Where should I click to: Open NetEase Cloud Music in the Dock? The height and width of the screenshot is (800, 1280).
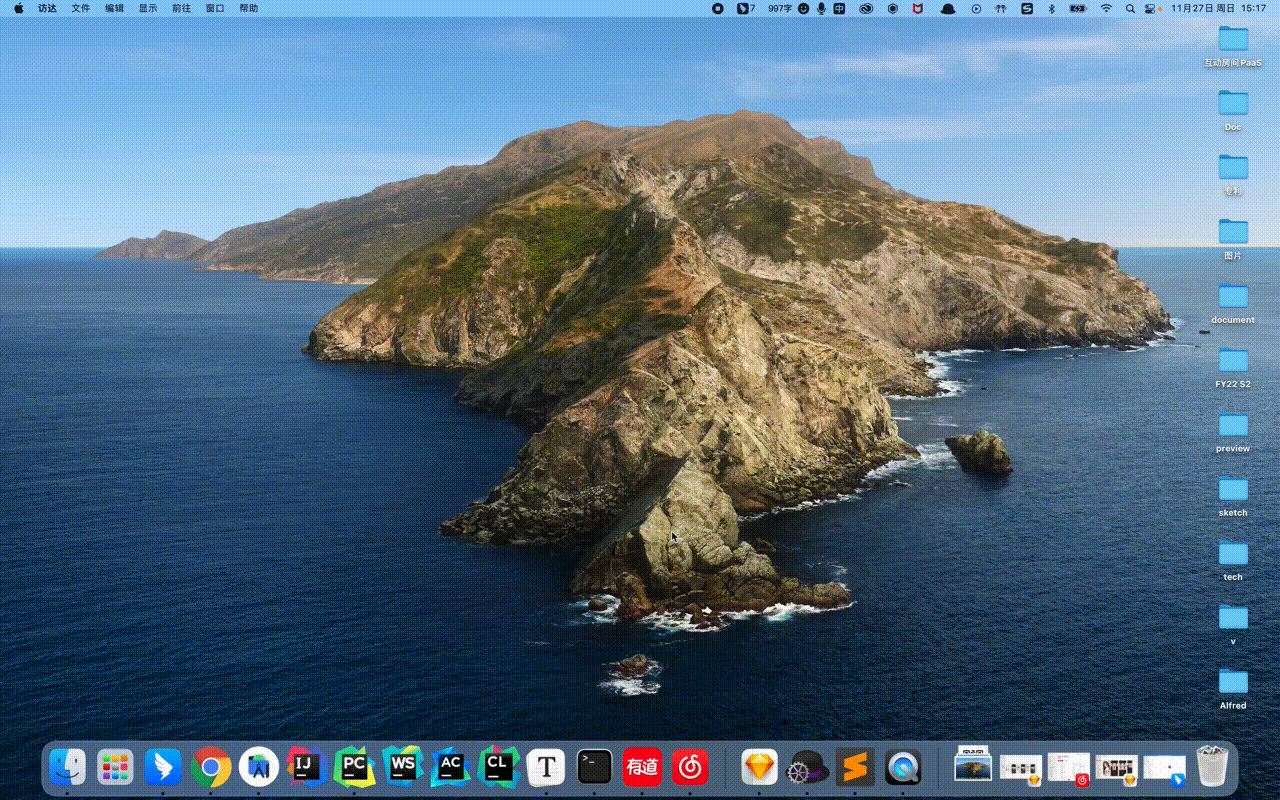(690, 767)
